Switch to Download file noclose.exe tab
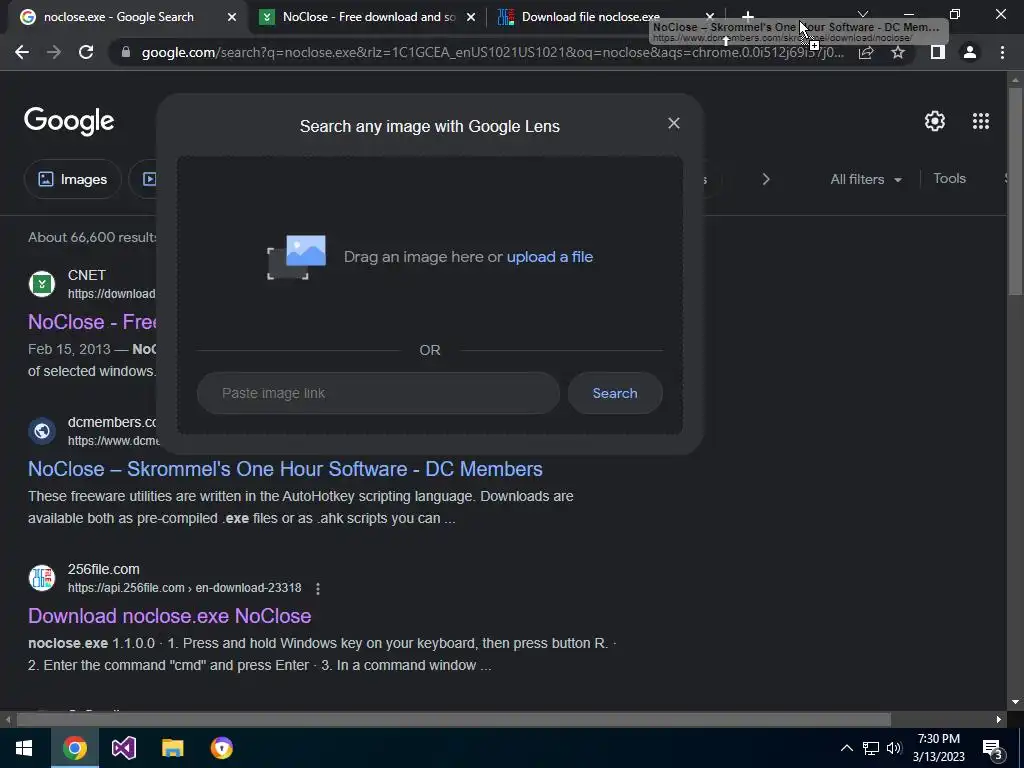The width and height of the screenshot is (1024, 768). coord(590,17)
